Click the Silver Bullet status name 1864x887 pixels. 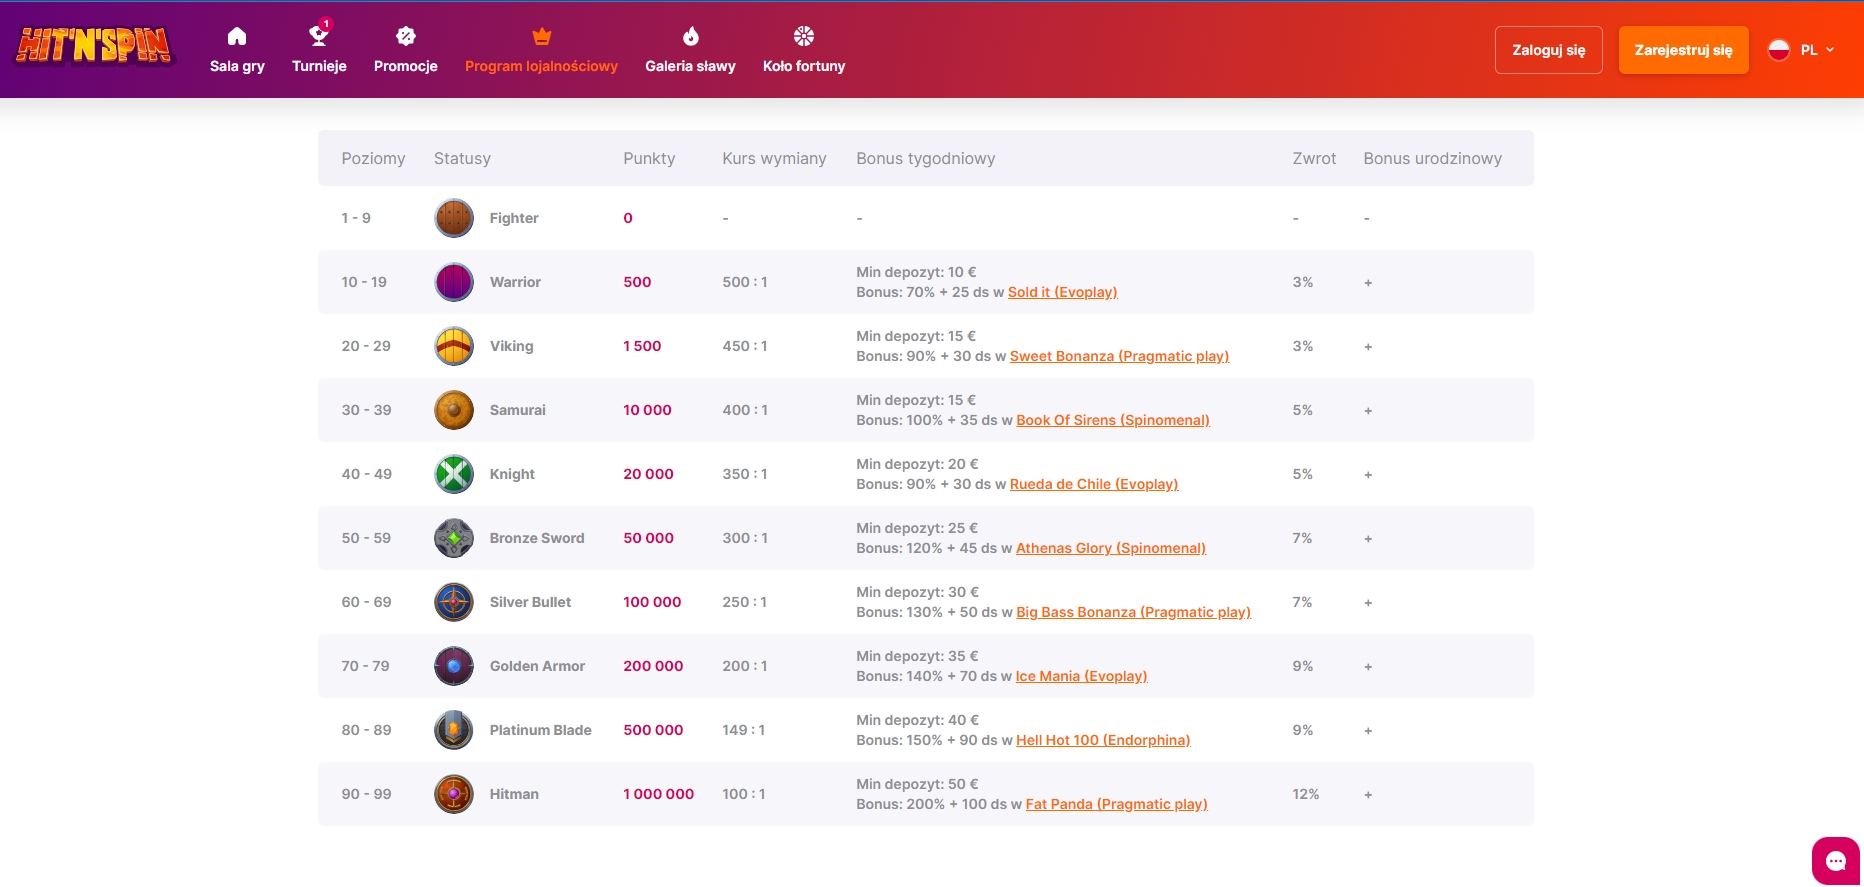pos(530,602)
